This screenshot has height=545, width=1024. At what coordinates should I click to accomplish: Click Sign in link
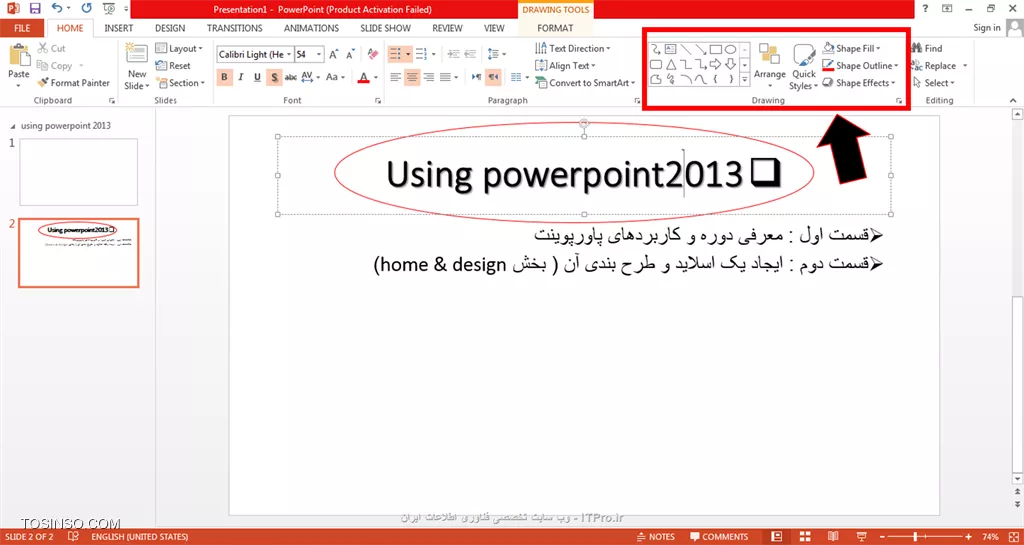(987, 28)
